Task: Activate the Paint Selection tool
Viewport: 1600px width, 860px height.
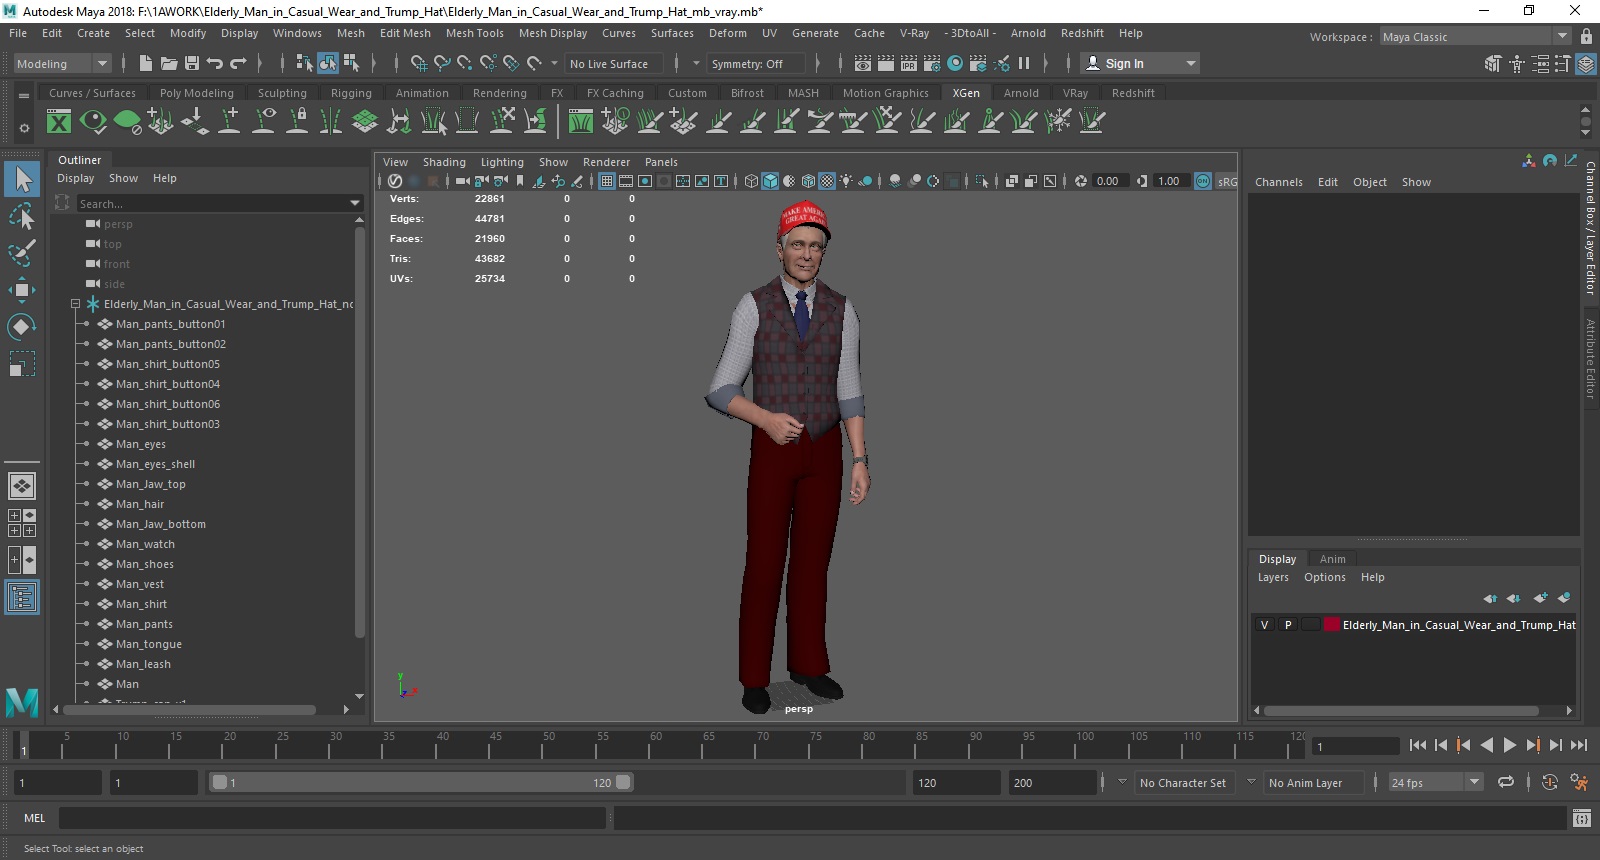Action: (x=22, y=253)
